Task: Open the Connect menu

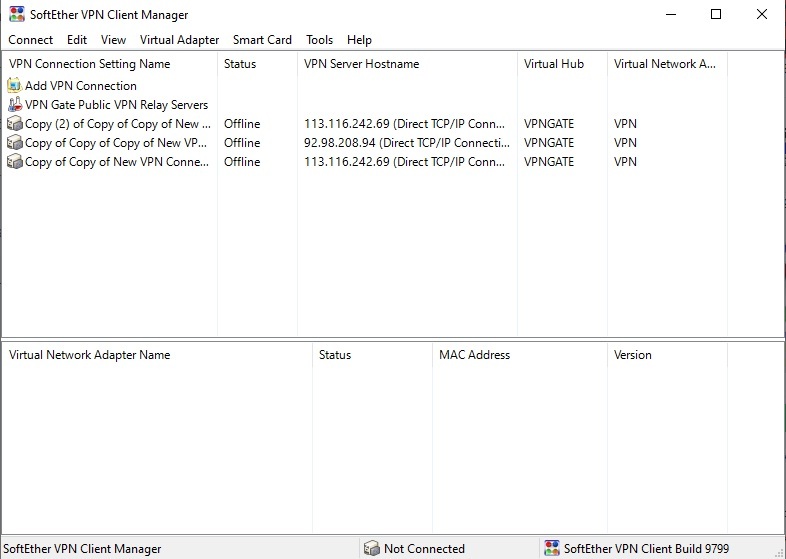Action: coord(31,40)
